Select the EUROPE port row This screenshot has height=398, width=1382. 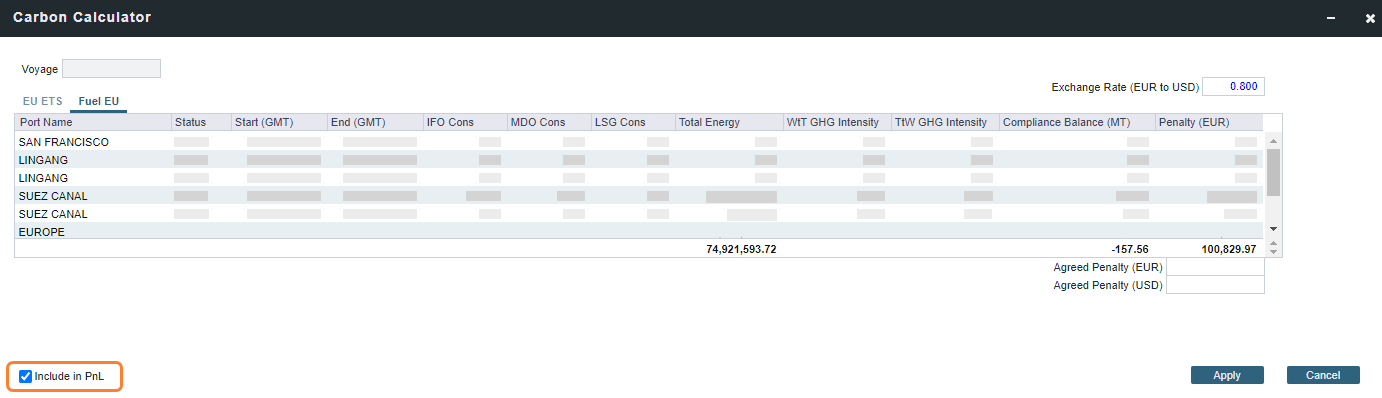[x=640, y=231]
